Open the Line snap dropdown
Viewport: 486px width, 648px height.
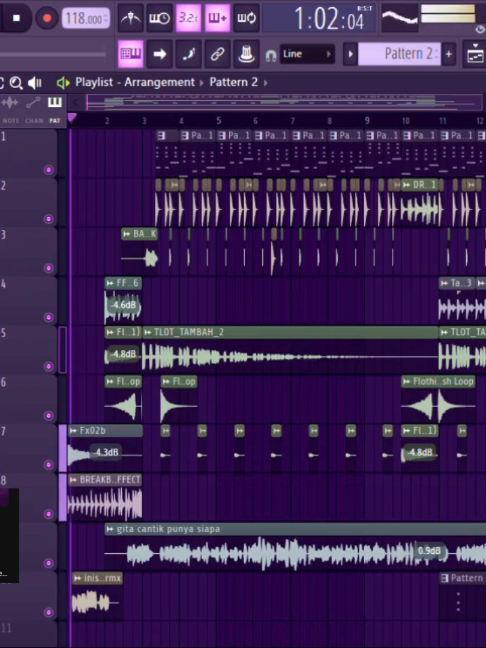tap(307, 54)
